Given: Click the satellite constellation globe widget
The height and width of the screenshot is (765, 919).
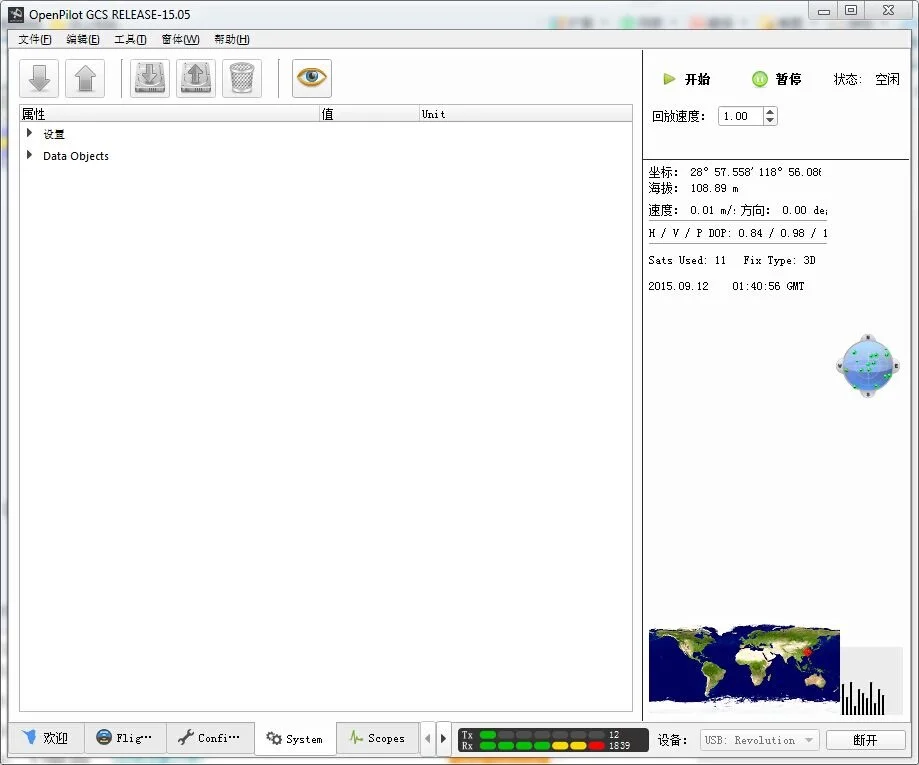Looking at the screenshot, I should click(x=867, y=366).
